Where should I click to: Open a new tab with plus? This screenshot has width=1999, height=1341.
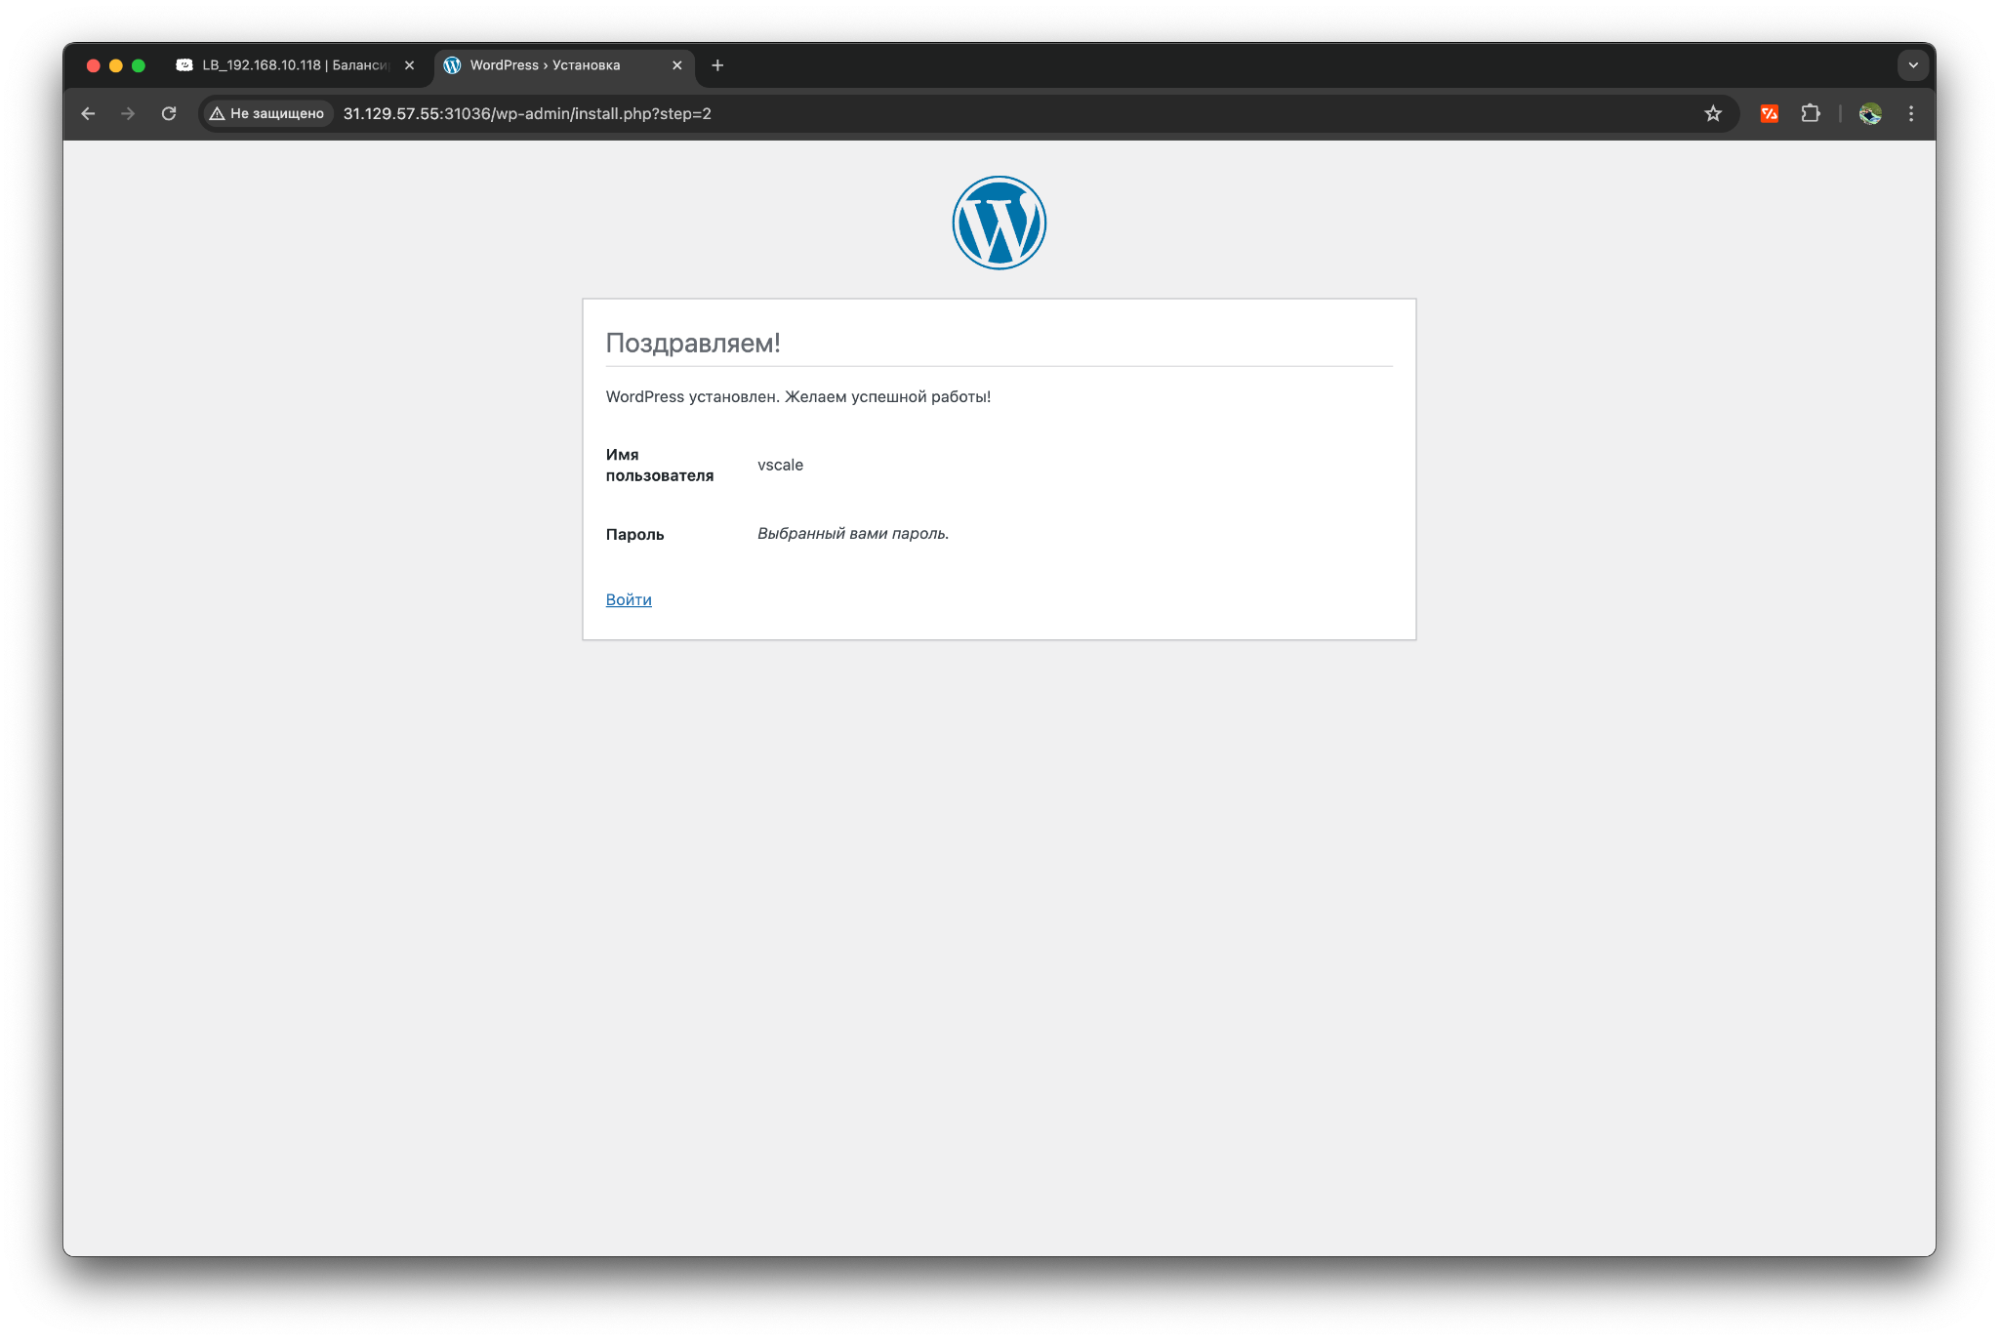[x=717, y=65]
